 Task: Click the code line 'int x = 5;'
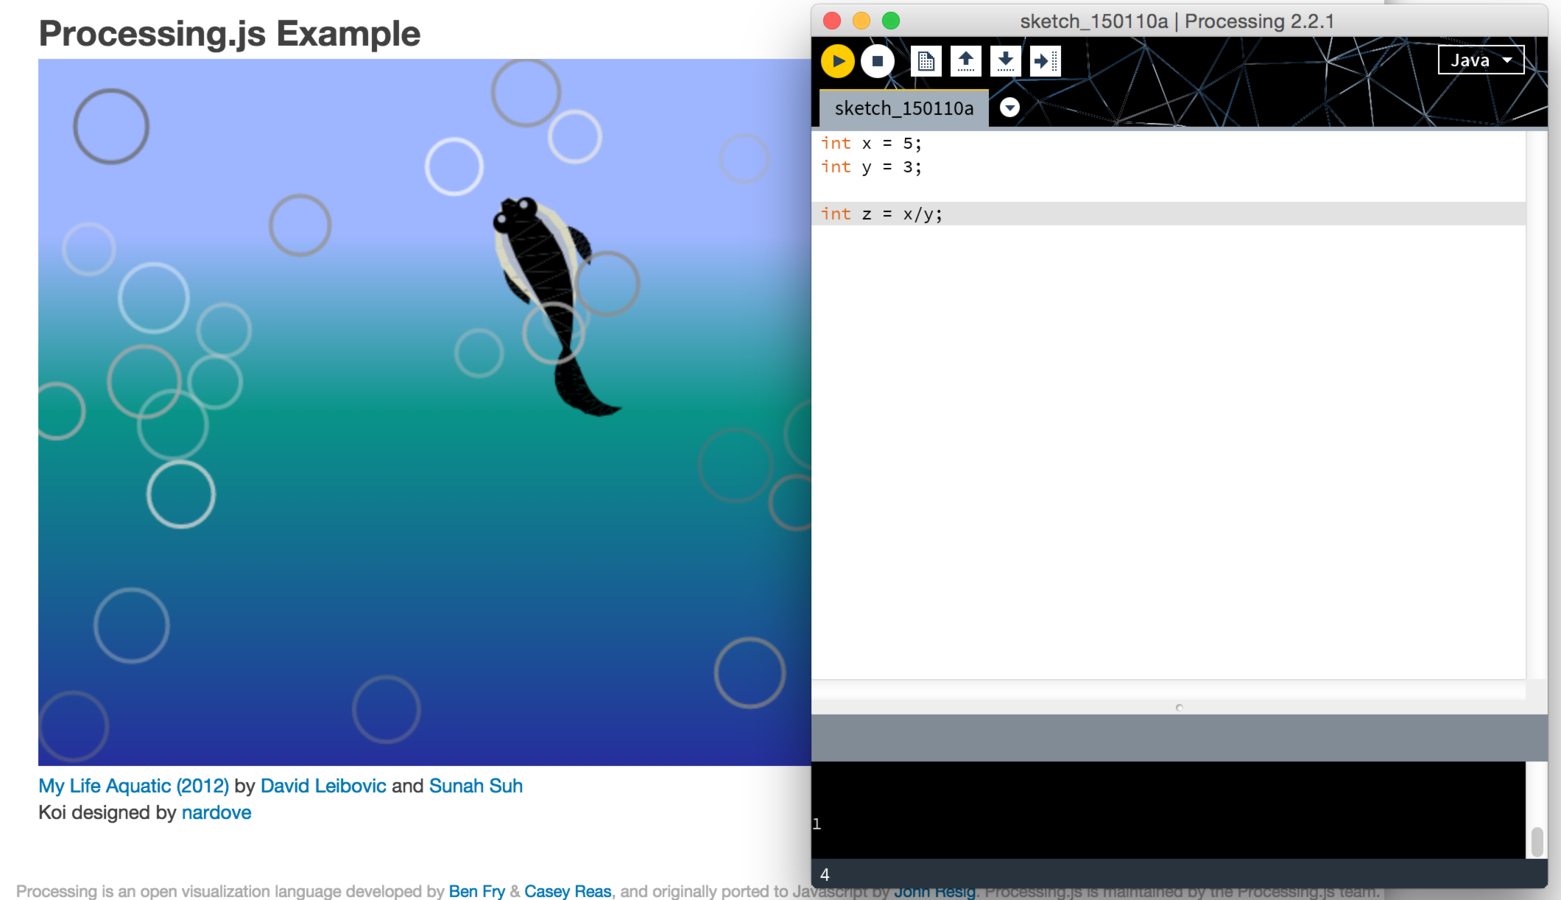[x=871, y=143]
